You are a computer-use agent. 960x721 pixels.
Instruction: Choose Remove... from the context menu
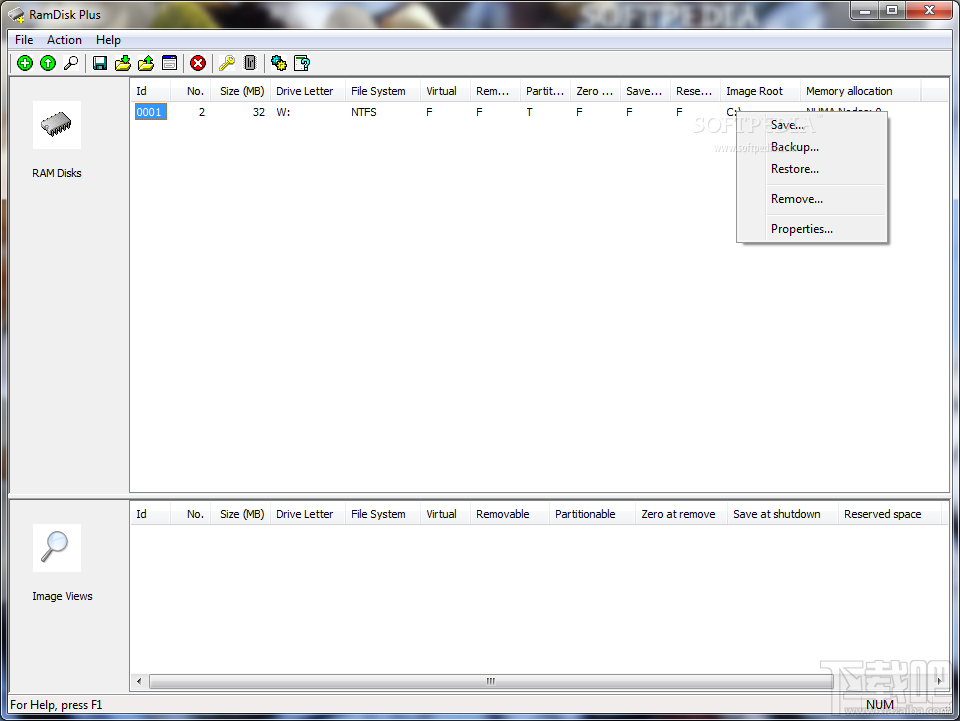click(x=811, y=199)
